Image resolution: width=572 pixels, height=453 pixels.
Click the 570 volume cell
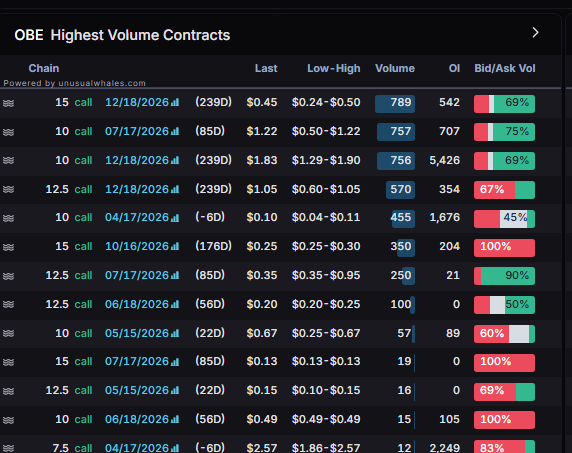(x=400, y=190)
